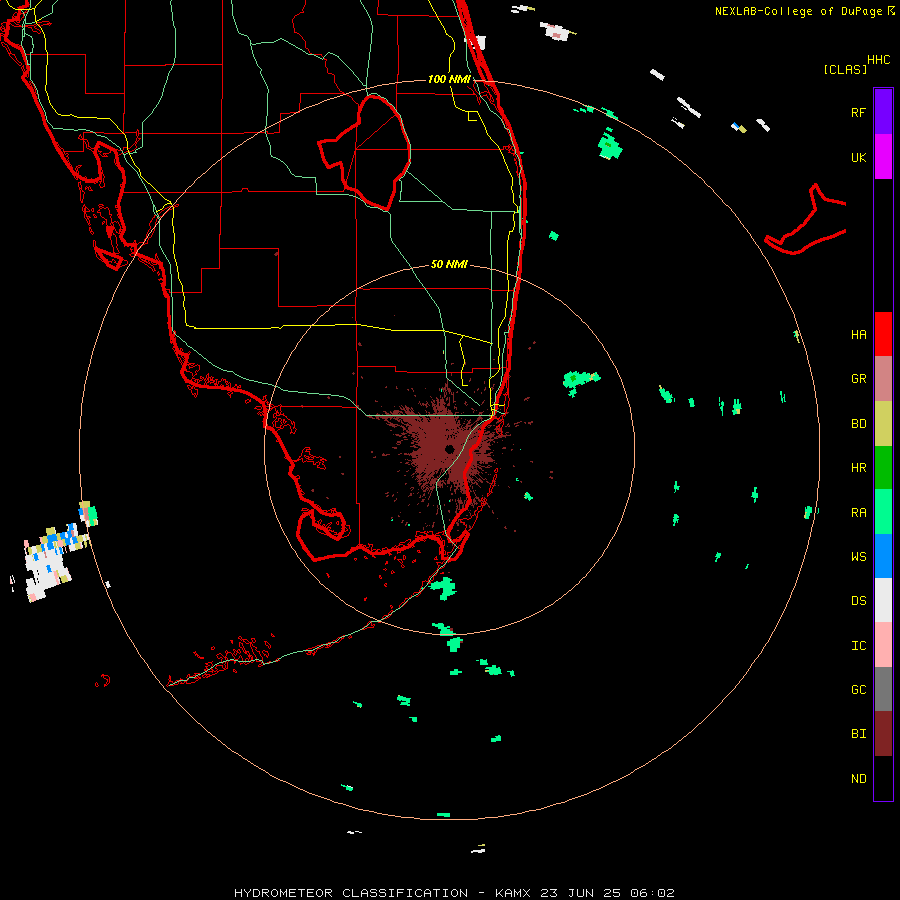Viewport: 900px width, 900px height.
Task: Click the brown biological echo cluster around radar
Action: click(448, 448)
